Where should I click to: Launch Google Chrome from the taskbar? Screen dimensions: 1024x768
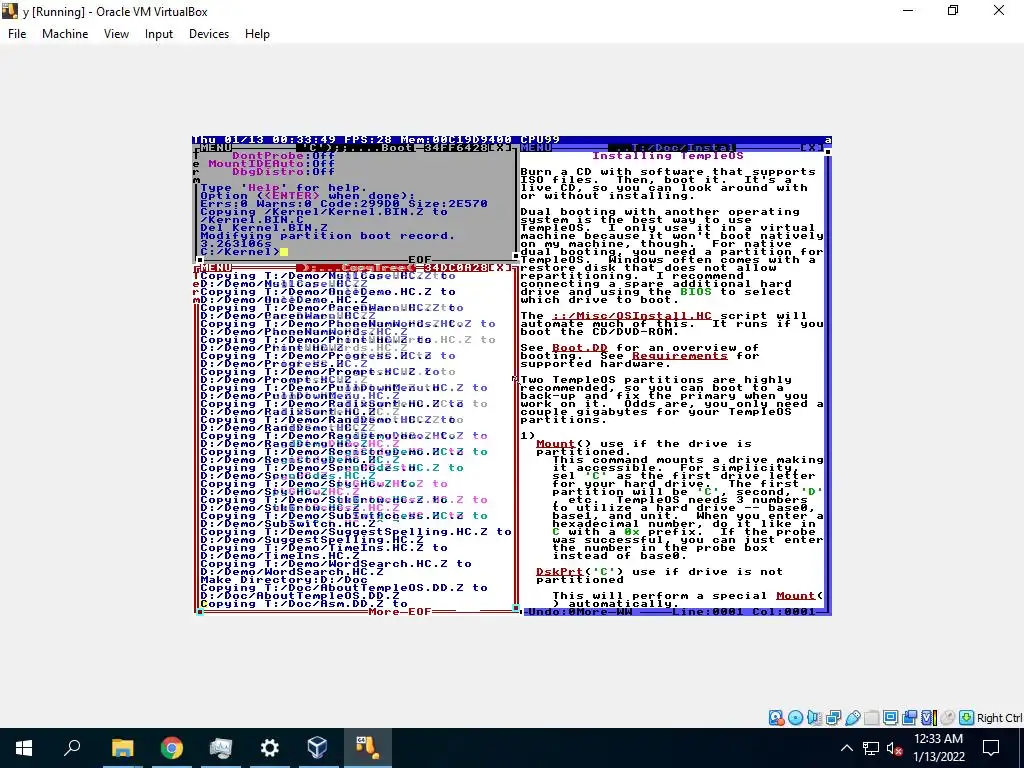(x=171, y=748)
